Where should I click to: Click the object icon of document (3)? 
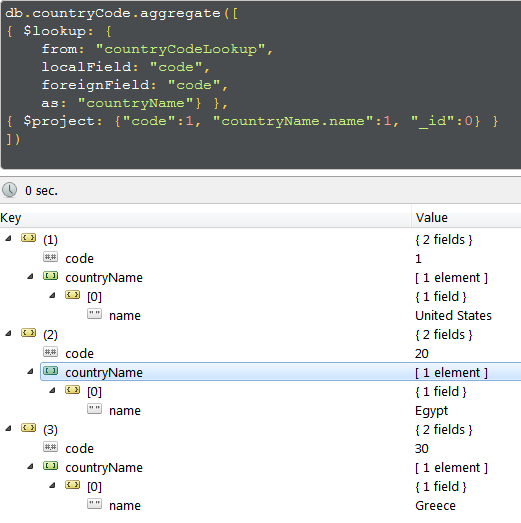pyautogui.click(x=28, y=428)
